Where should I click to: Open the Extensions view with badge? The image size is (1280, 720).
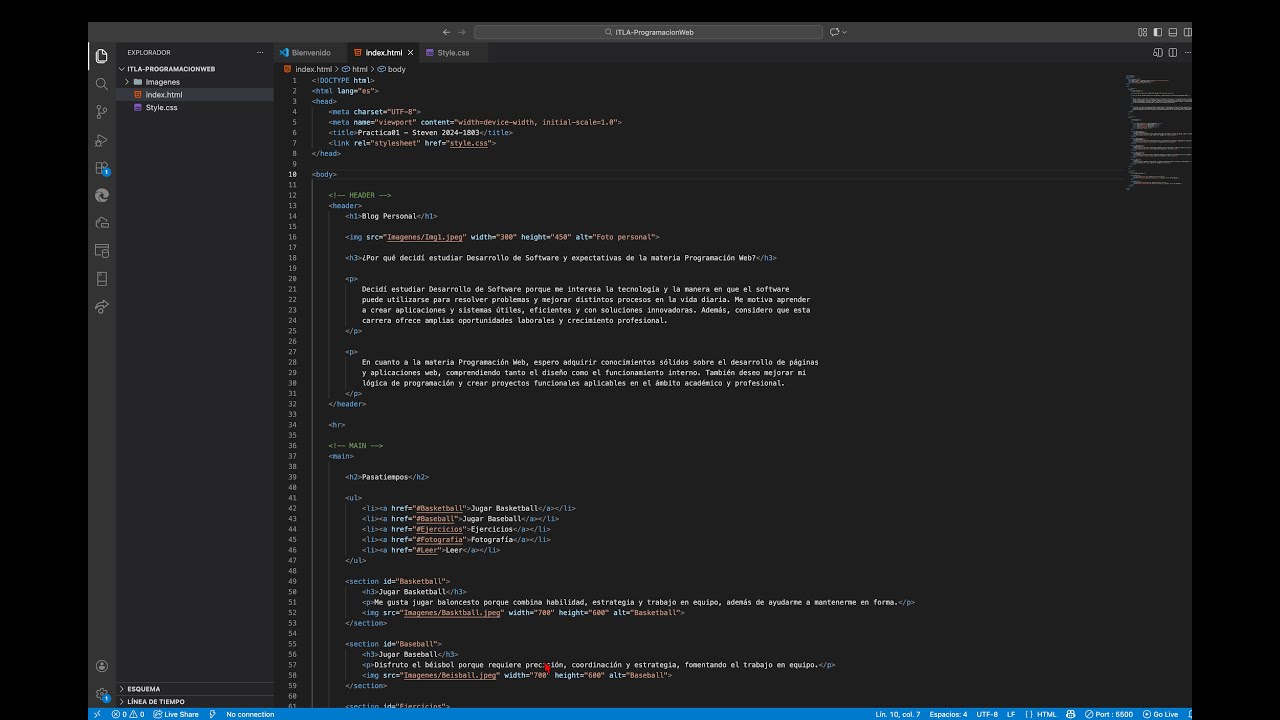pyautogui.click(x=101, y=168)
